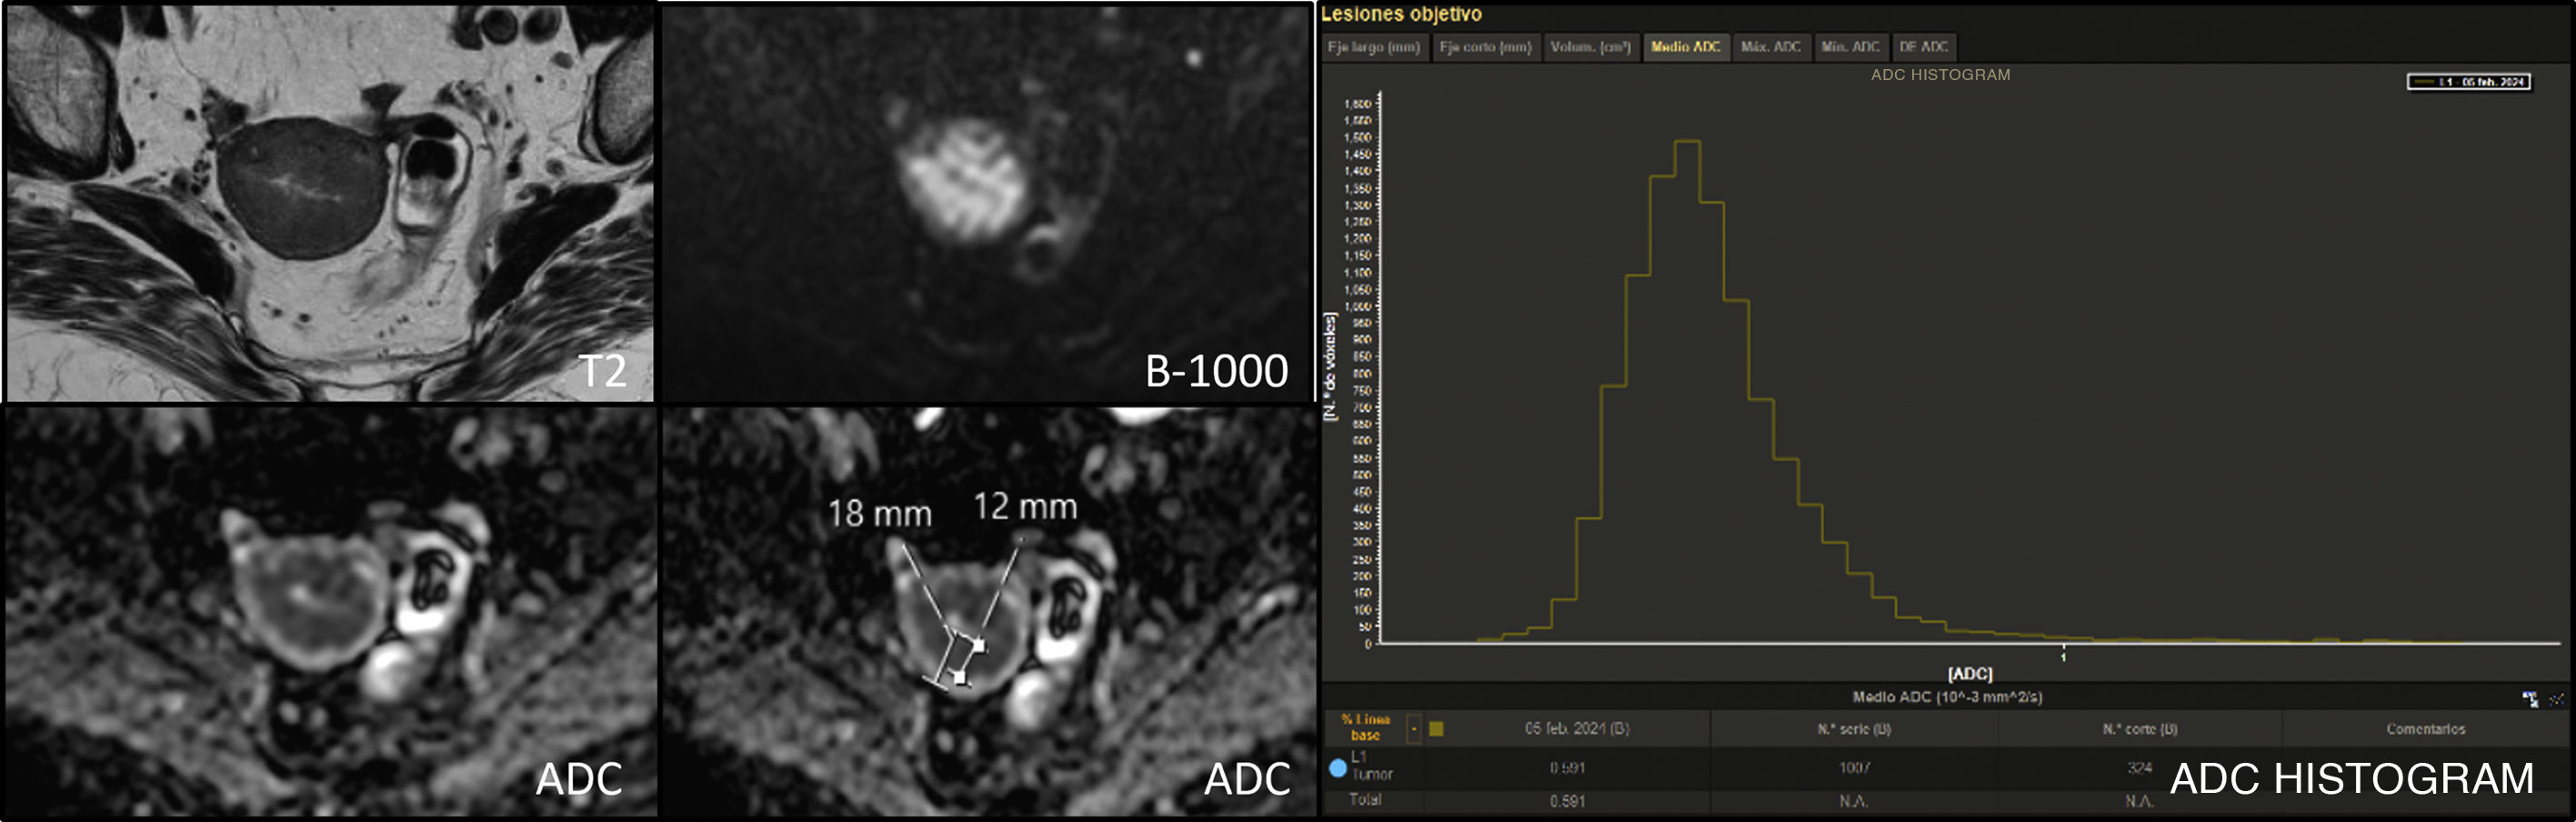Select the T2 image thumbnail
The image size is (2576, 822).
330,201
